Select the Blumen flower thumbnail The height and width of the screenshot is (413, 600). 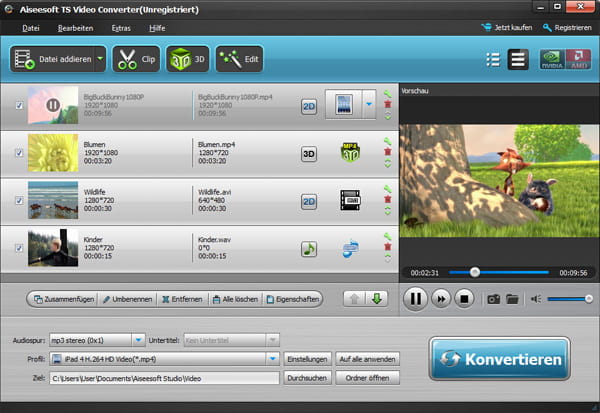pos(53,152)
